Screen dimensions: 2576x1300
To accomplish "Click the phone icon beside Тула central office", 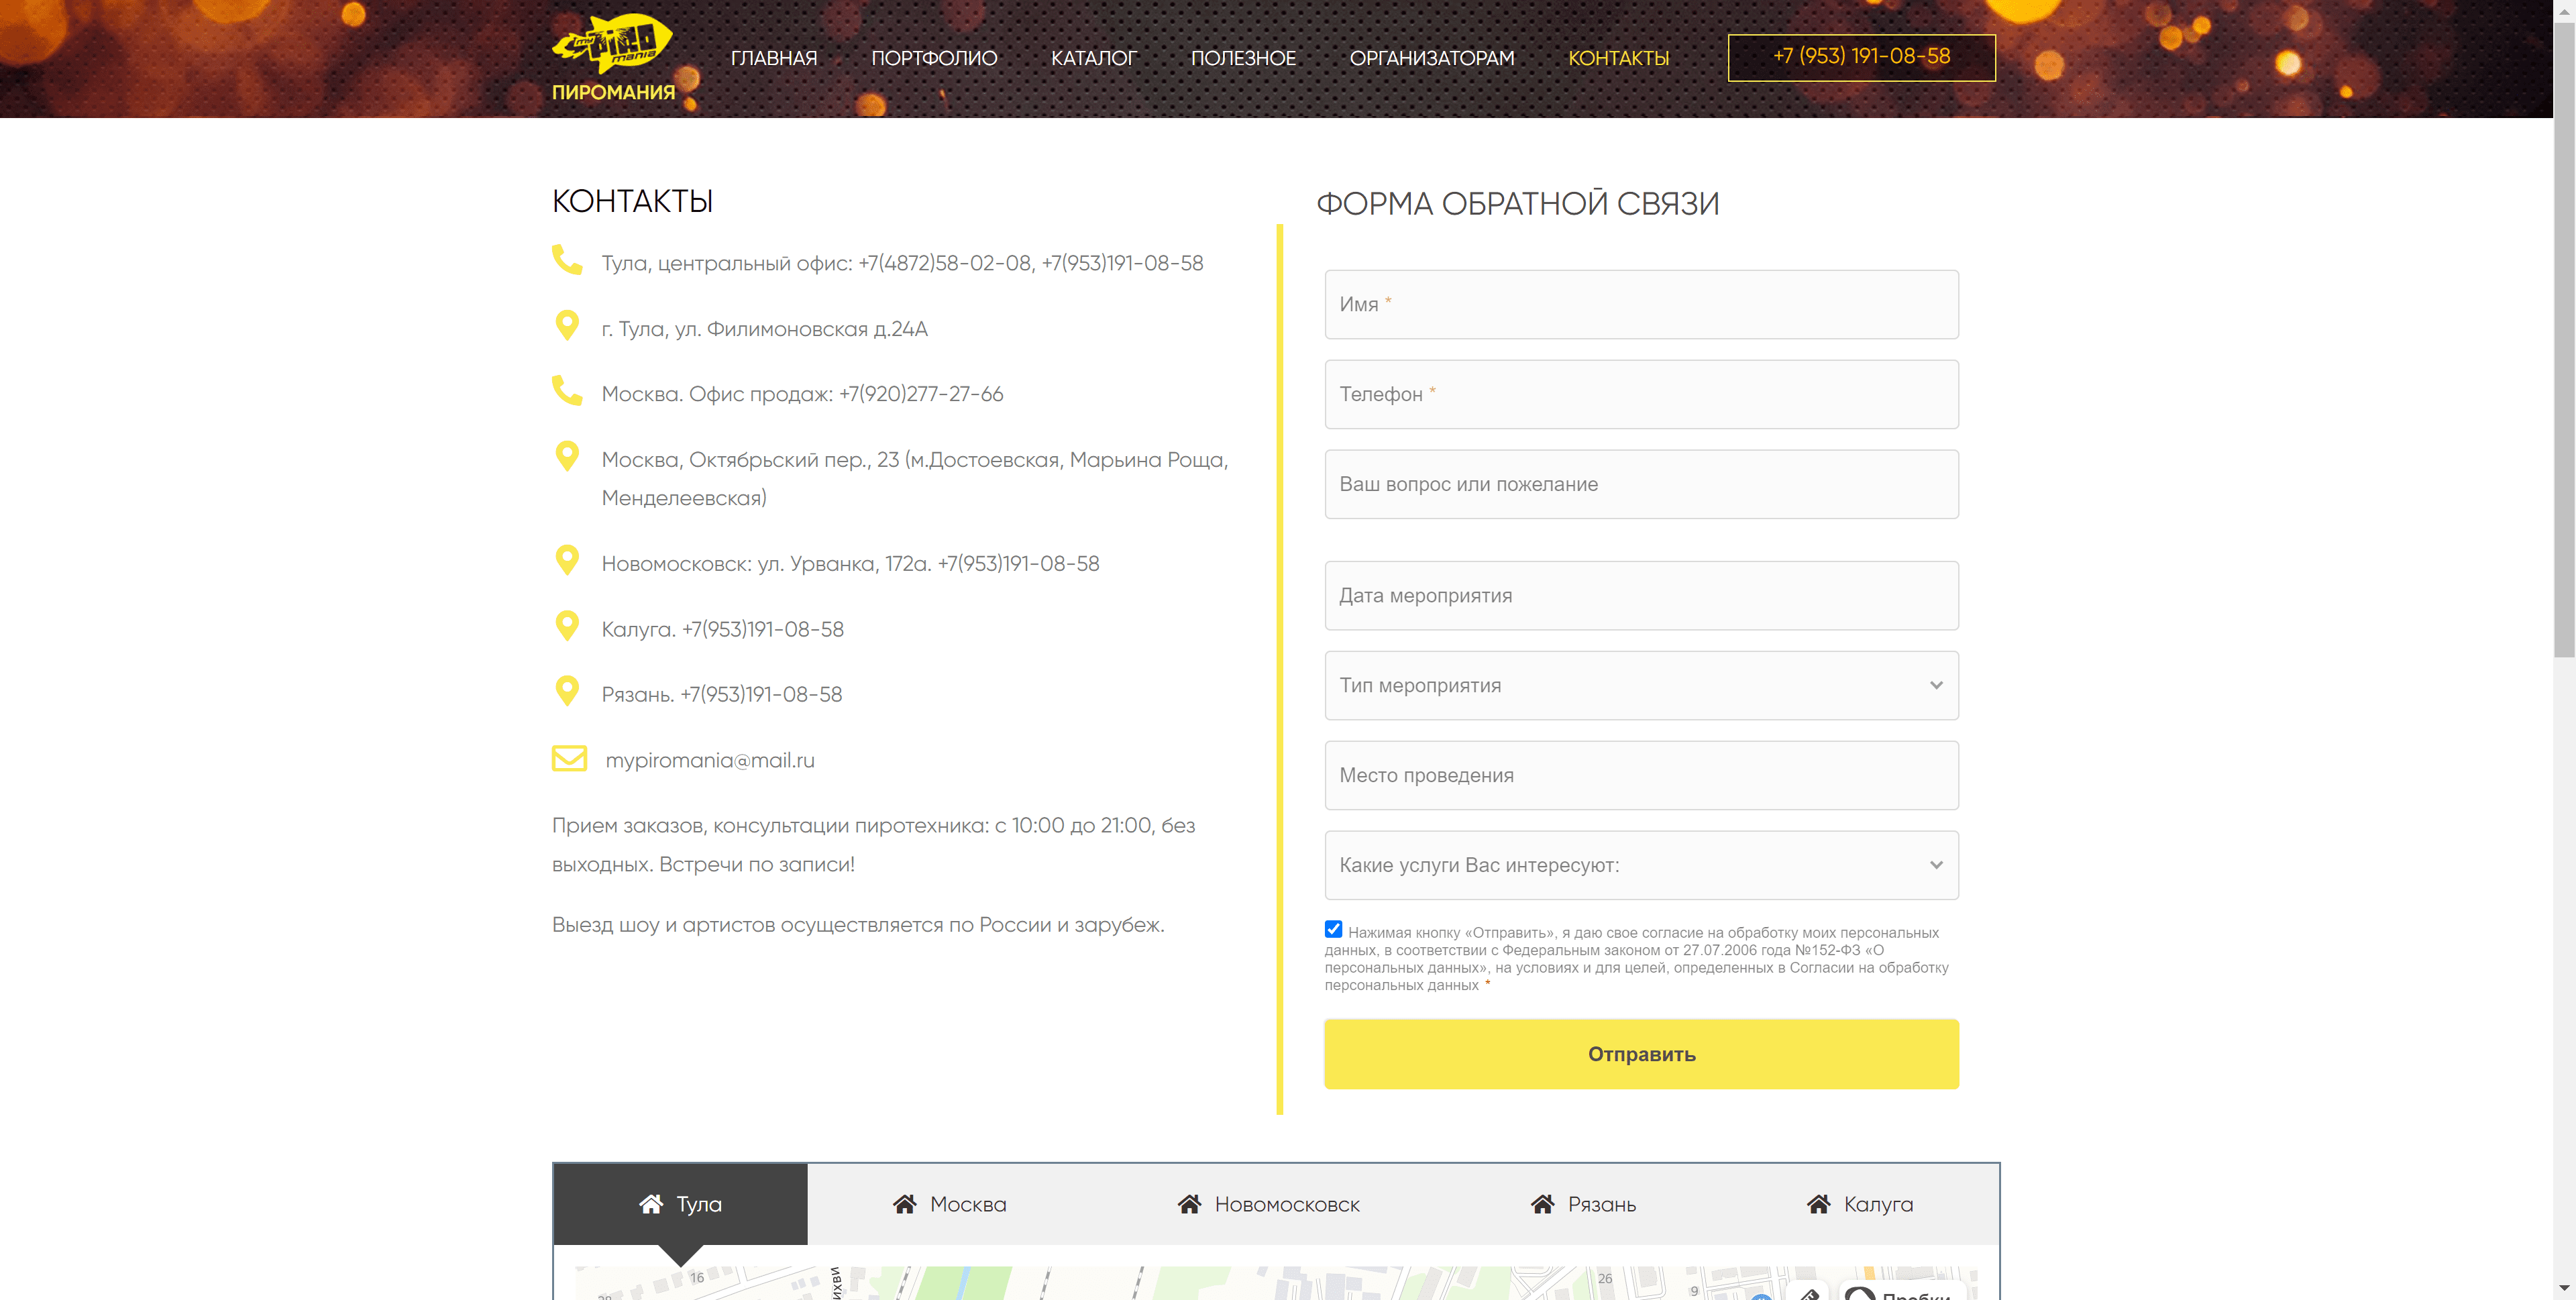I will pyautogui.click(x=567, y=259).
